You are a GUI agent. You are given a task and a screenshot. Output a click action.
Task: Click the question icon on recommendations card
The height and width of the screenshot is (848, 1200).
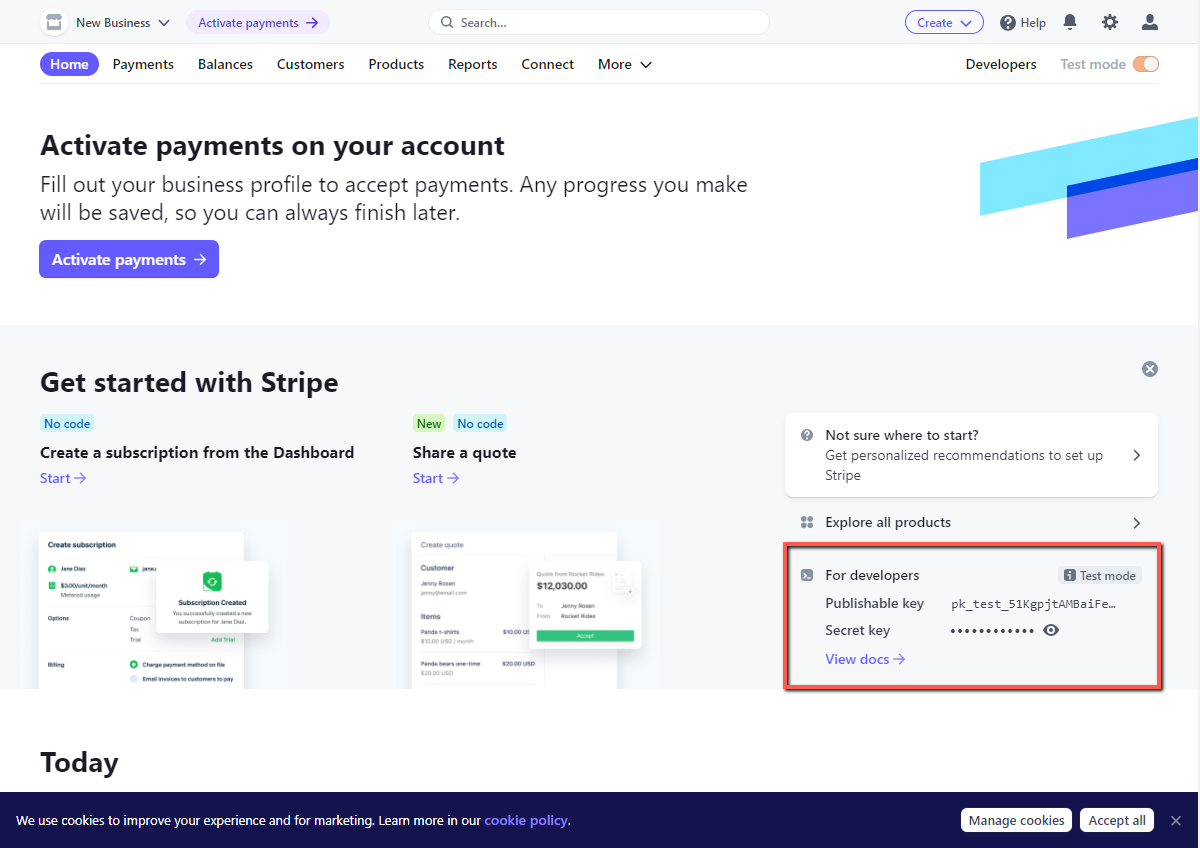click(807, 434)
